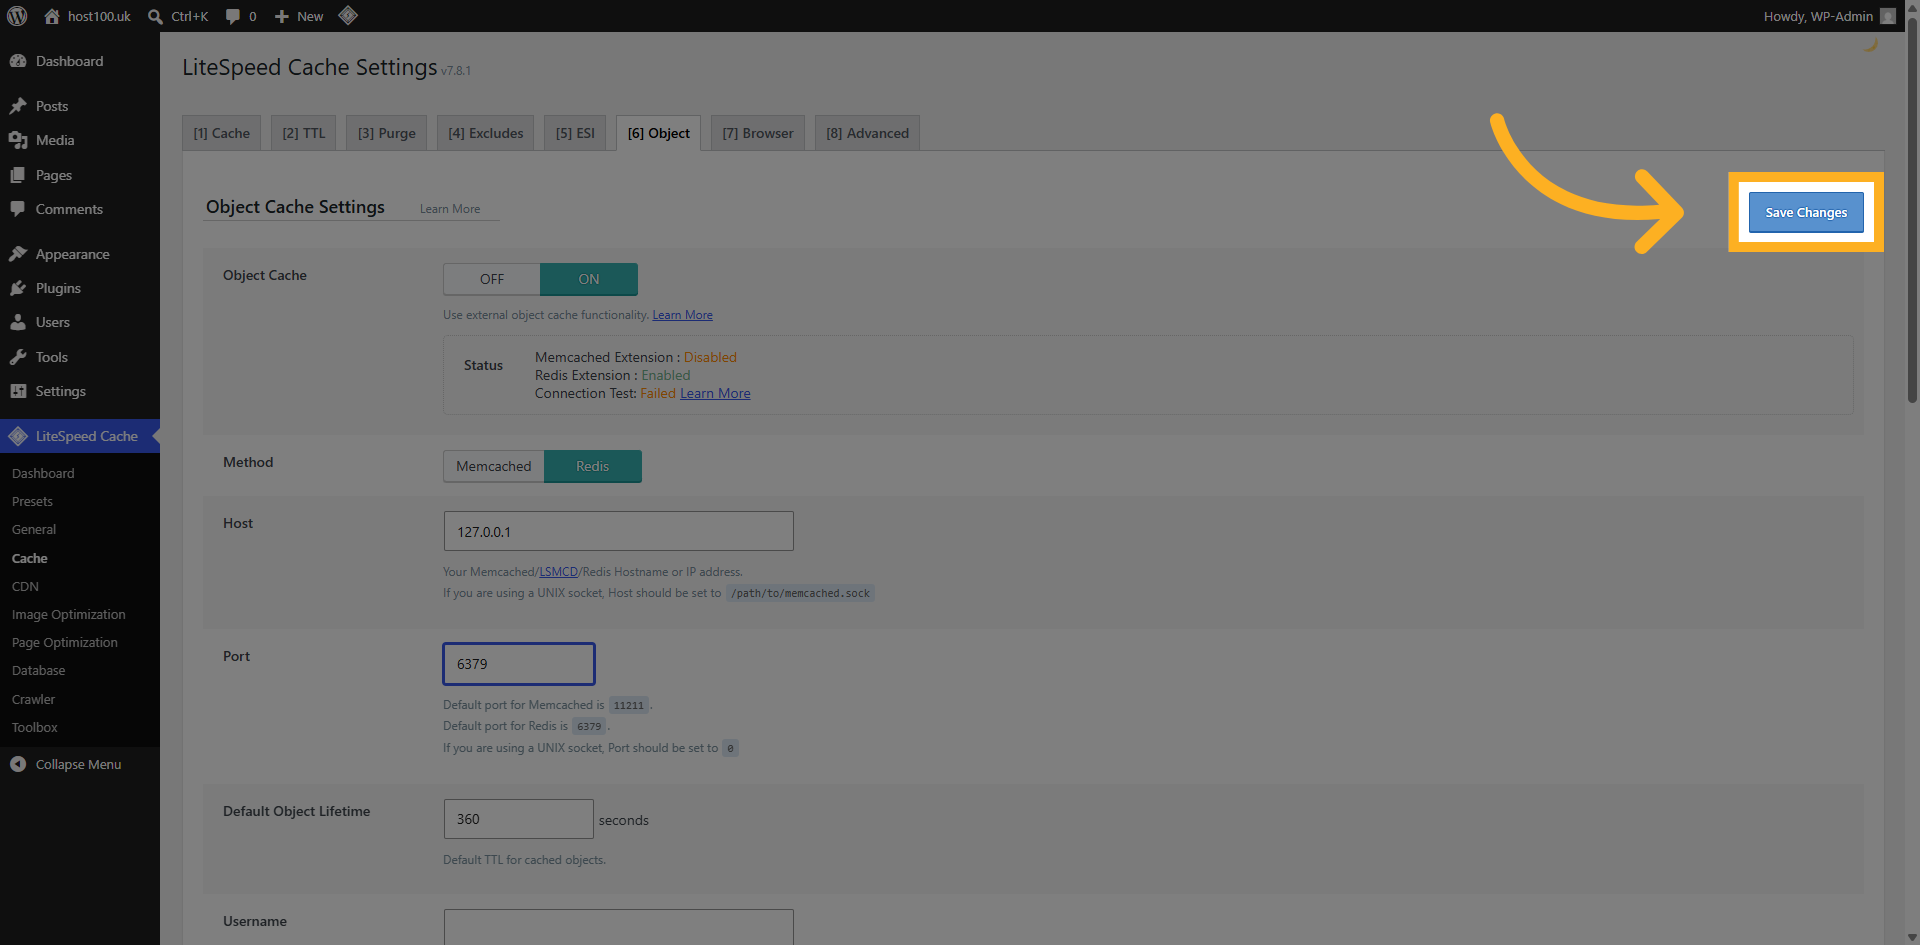Click the LiteSpeed Cache sidebar icon
Viewport: 1920px width, 945px height.
point(18,436)
